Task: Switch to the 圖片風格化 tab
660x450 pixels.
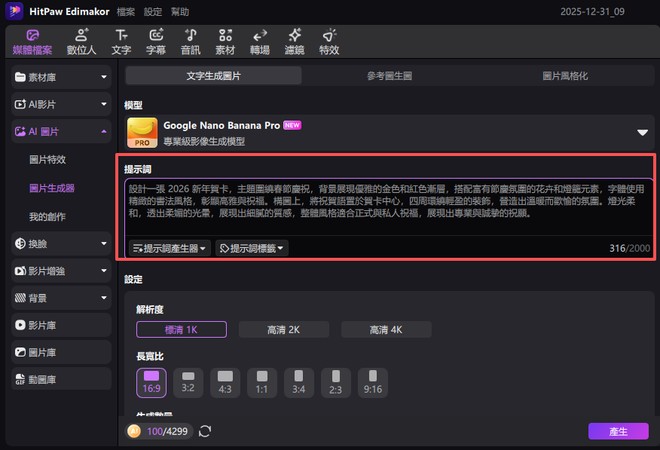Action: tap(565, 76)
